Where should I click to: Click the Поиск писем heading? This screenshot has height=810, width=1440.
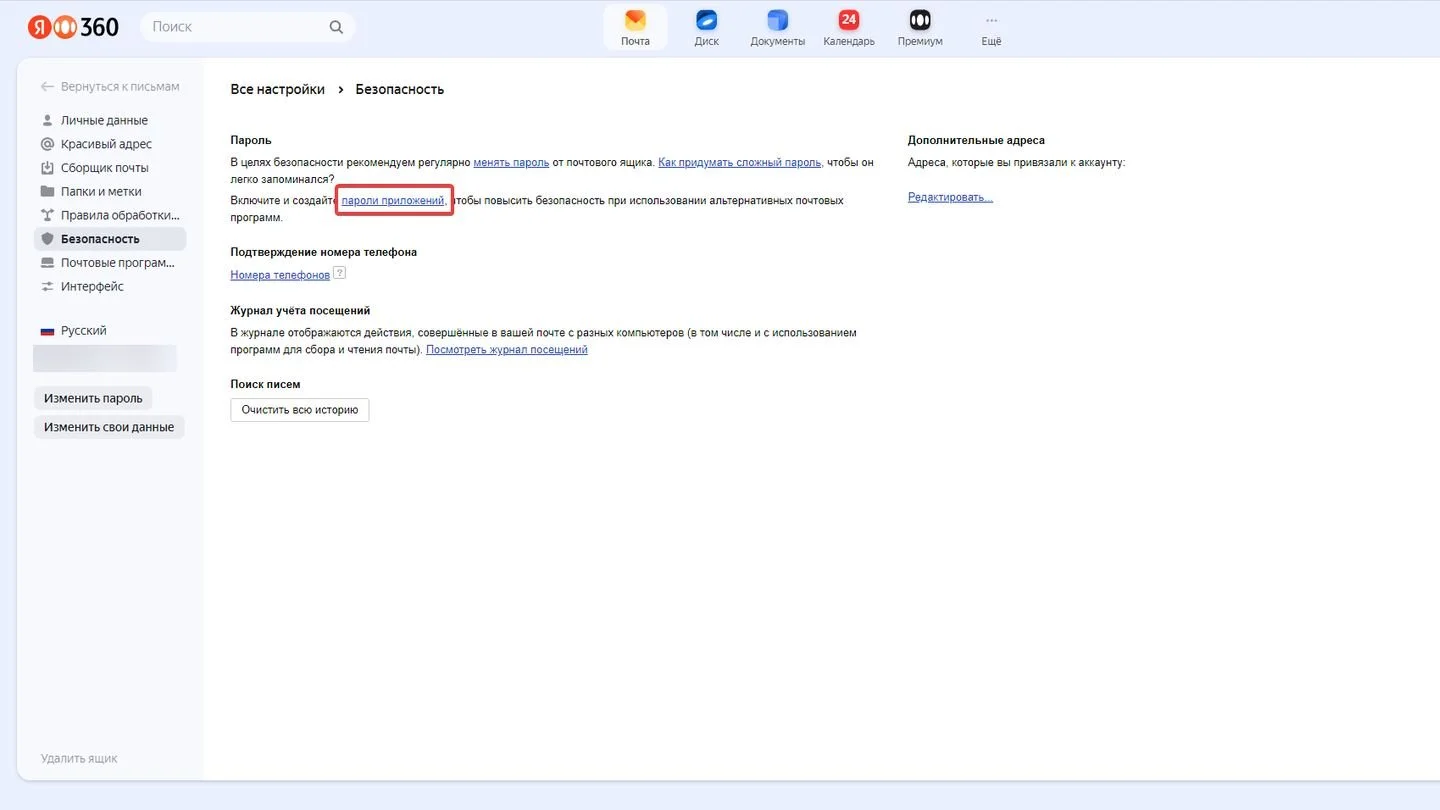click(266, 384)
